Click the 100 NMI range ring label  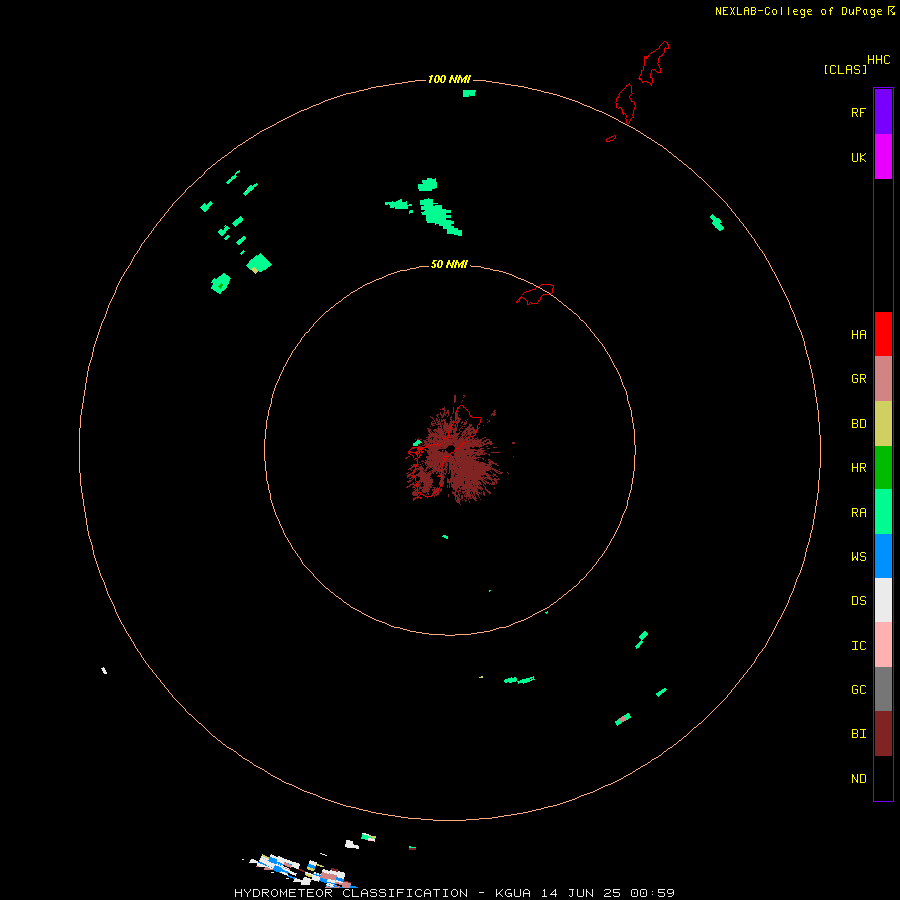(x=449, y=79)
